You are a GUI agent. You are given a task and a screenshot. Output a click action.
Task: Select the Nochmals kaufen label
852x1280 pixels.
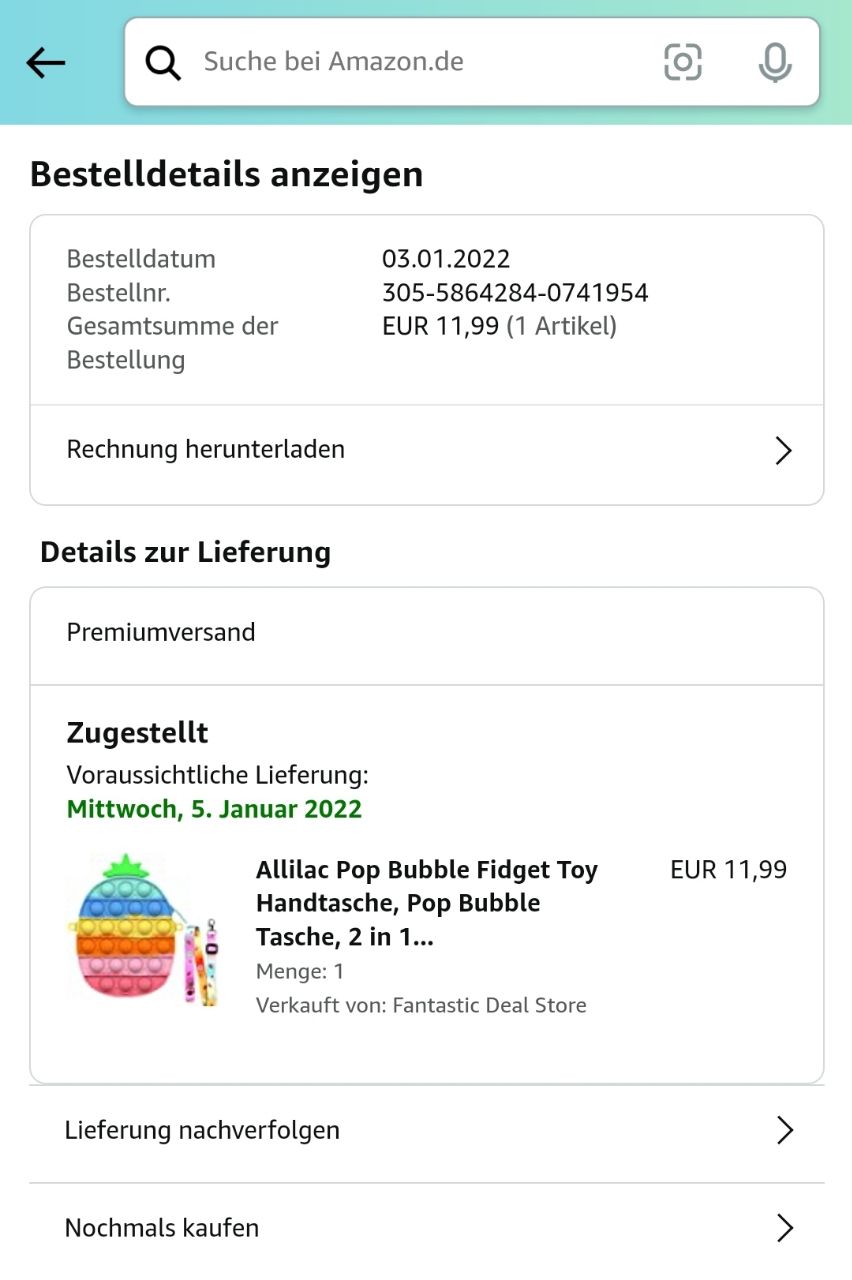(162, 1228)
